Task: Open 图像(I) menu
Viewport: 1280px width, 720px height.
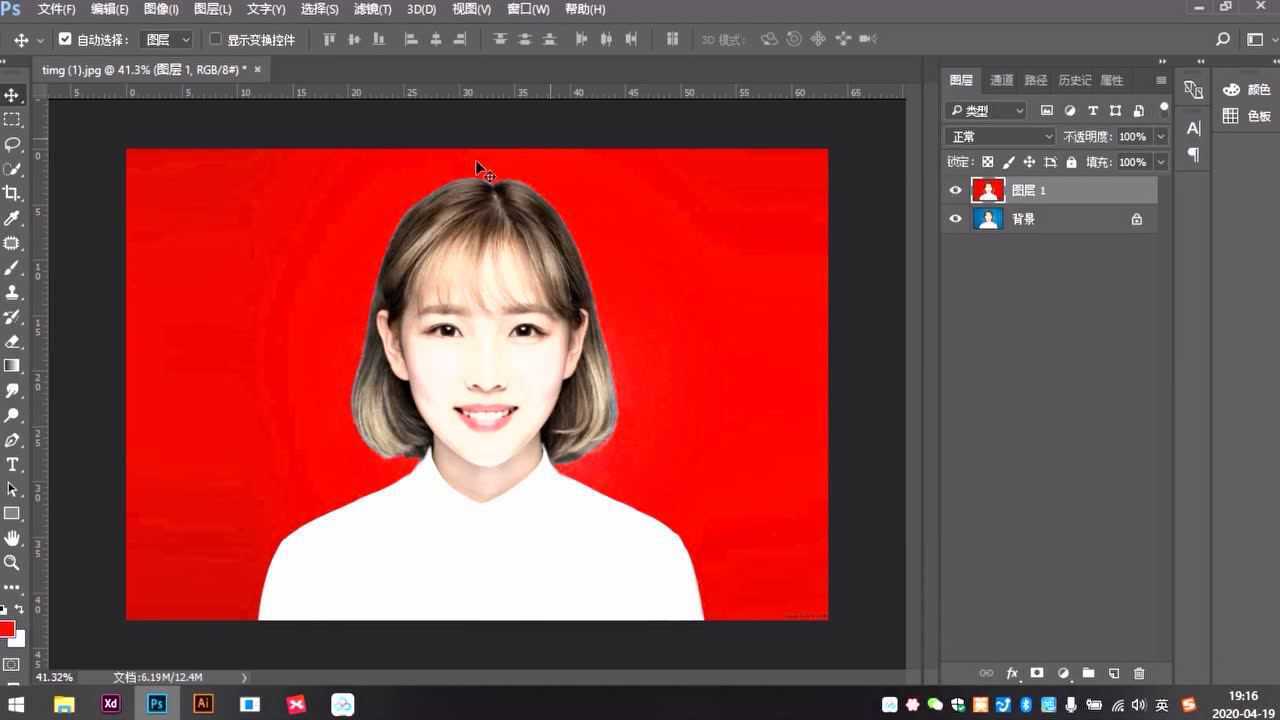Action: coord(161,9)
